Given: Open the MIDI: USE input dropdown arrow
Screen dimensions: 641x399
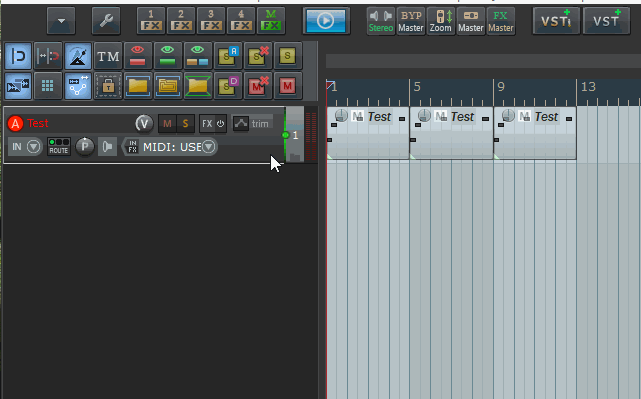Looking at the screenshot, I should click(208, 146).
